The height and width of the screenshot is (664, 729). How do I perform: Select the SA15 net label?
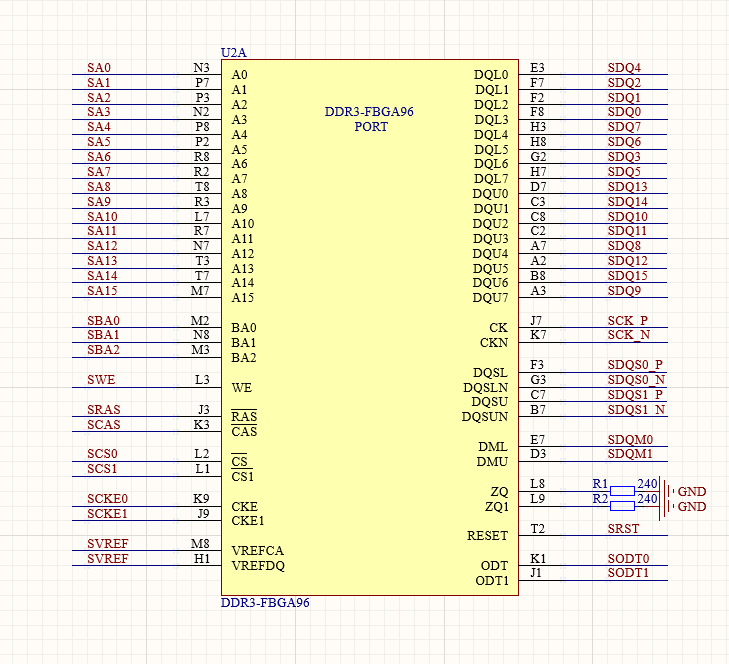tap(102, 291)
